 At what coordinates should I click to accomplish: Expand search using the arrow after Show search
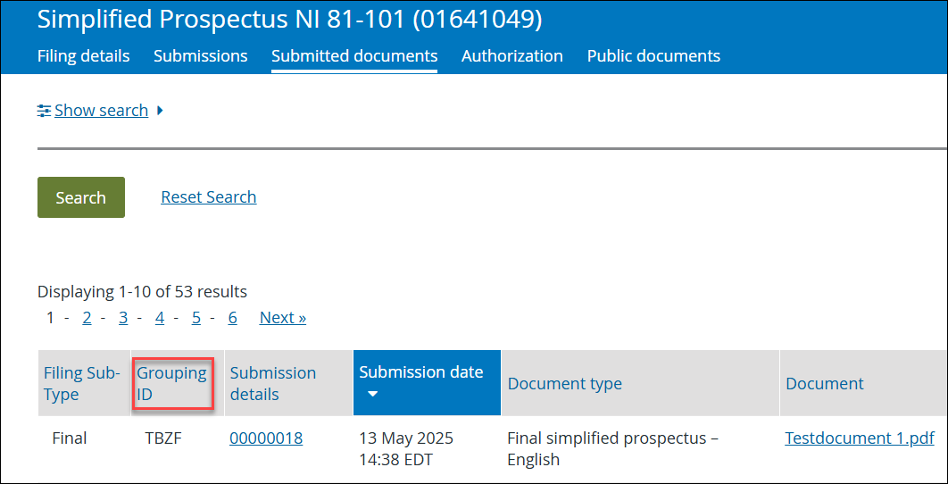(x=160, y=111)
